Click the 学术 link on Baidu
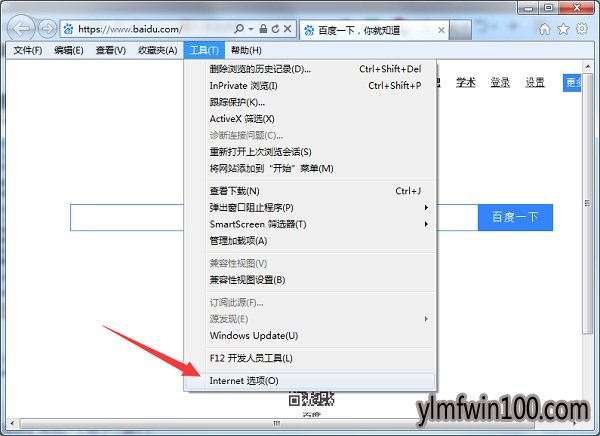Screen dimensions: 600x436 click(x=466, y=82)
